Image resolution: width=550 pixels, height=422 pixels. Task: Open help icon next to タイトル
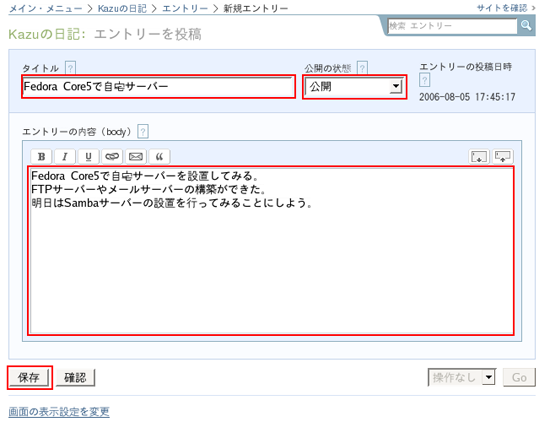point(71,68)
